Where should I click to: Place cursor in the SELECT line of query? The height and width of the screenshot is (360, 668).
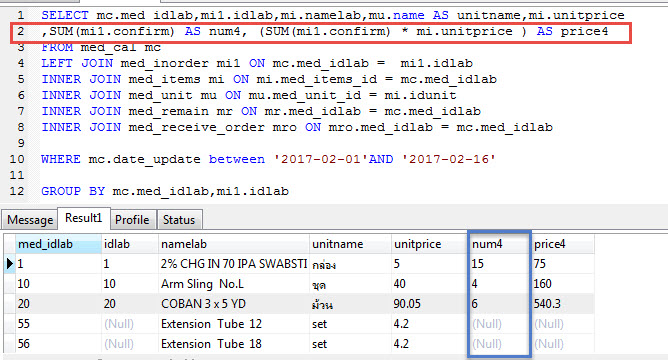pos(333,15)
